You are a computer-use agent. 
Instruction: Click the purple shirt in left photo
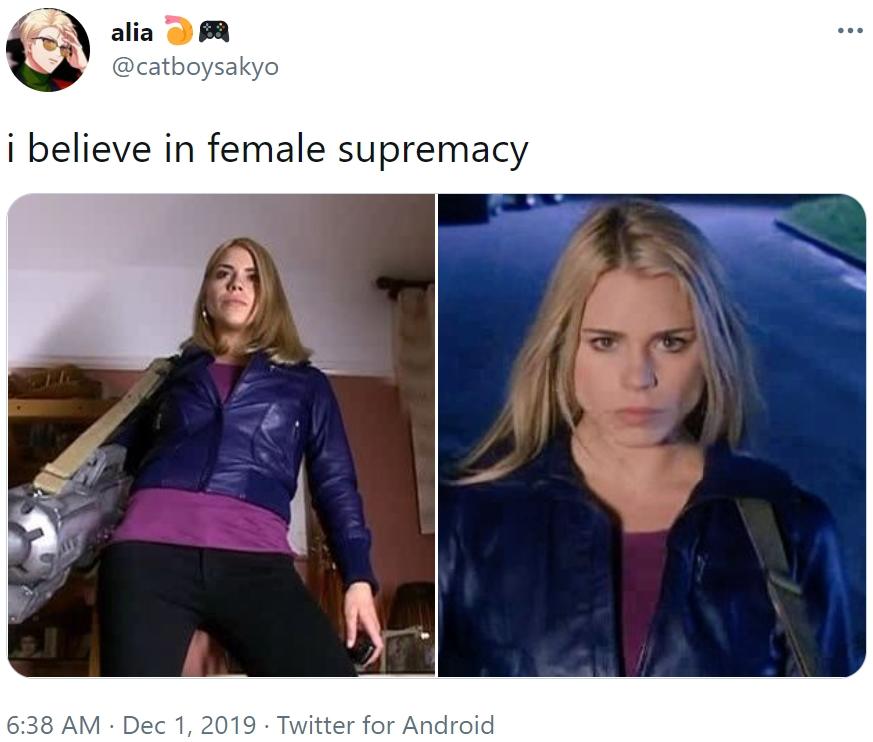coord(203,520)
